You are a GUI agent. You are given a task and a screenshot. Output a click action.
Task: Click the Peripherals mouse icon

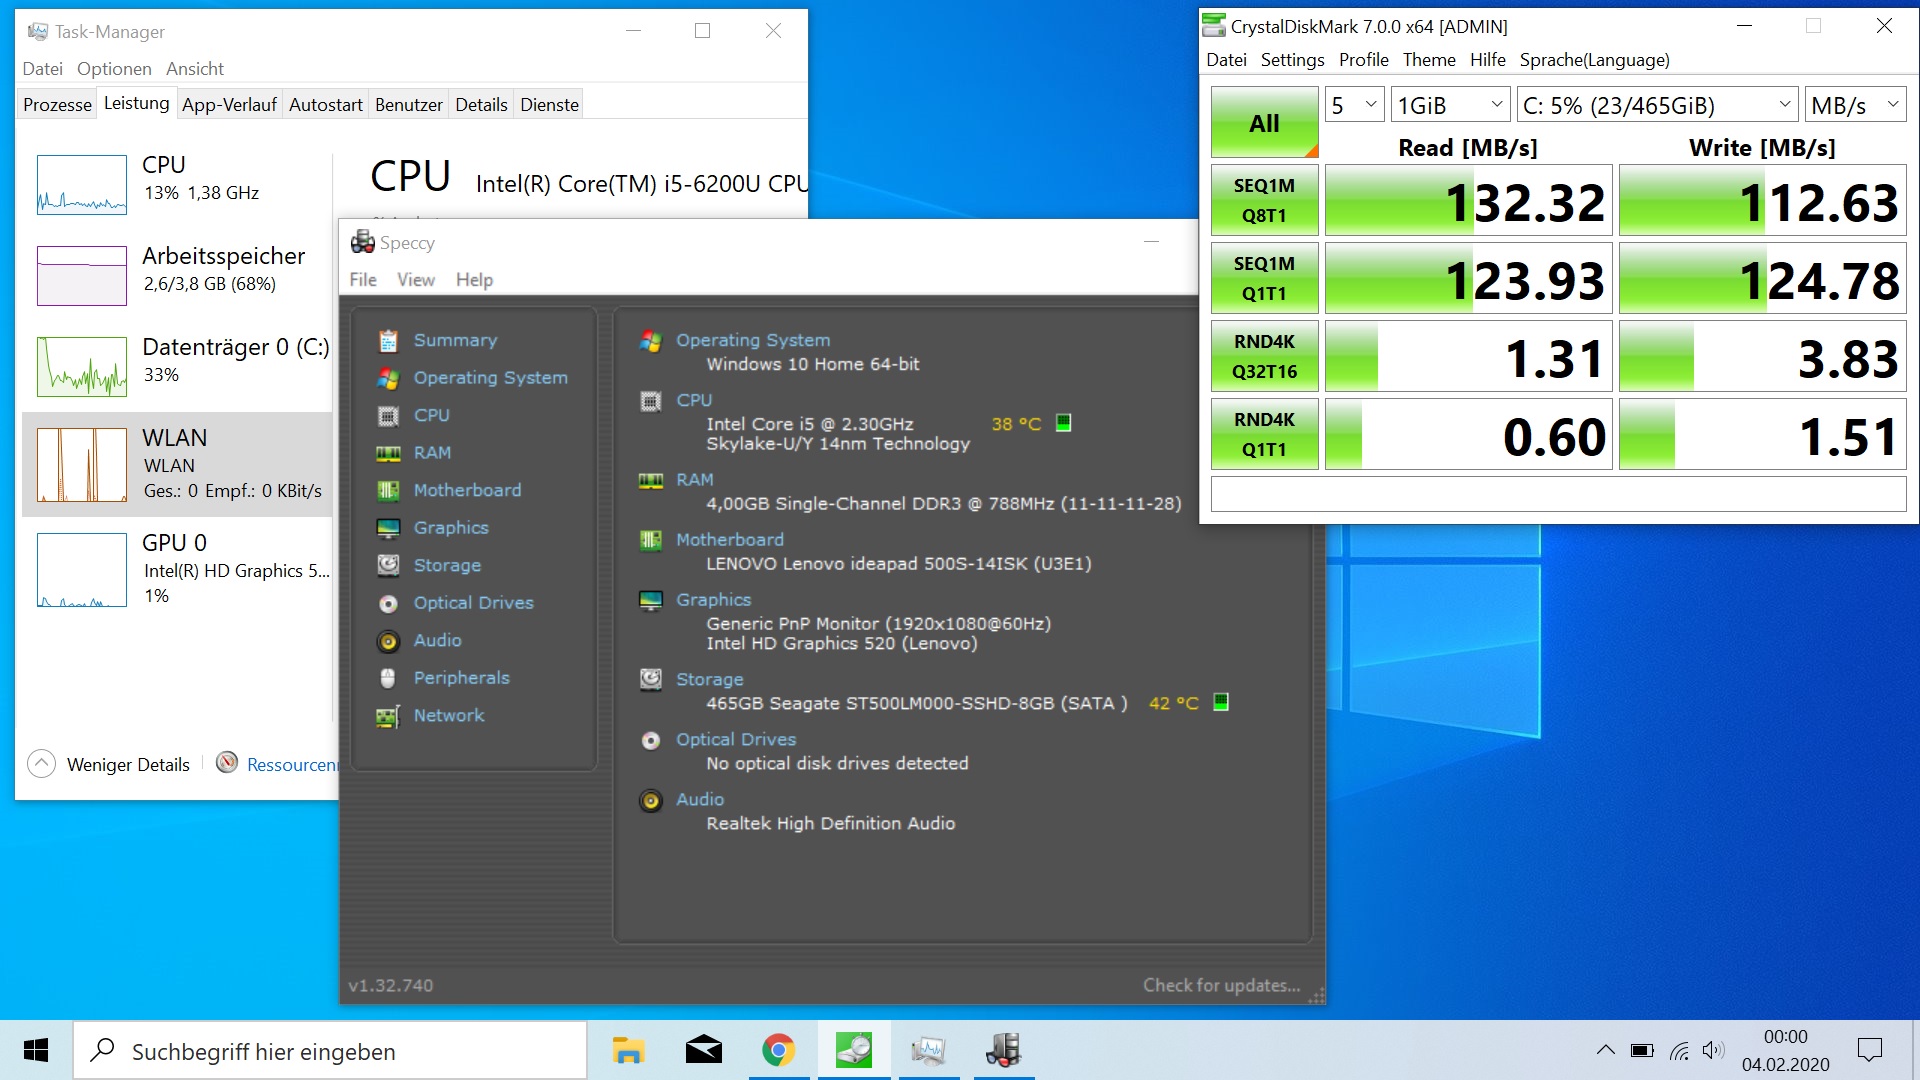click(x=388, y=678)
